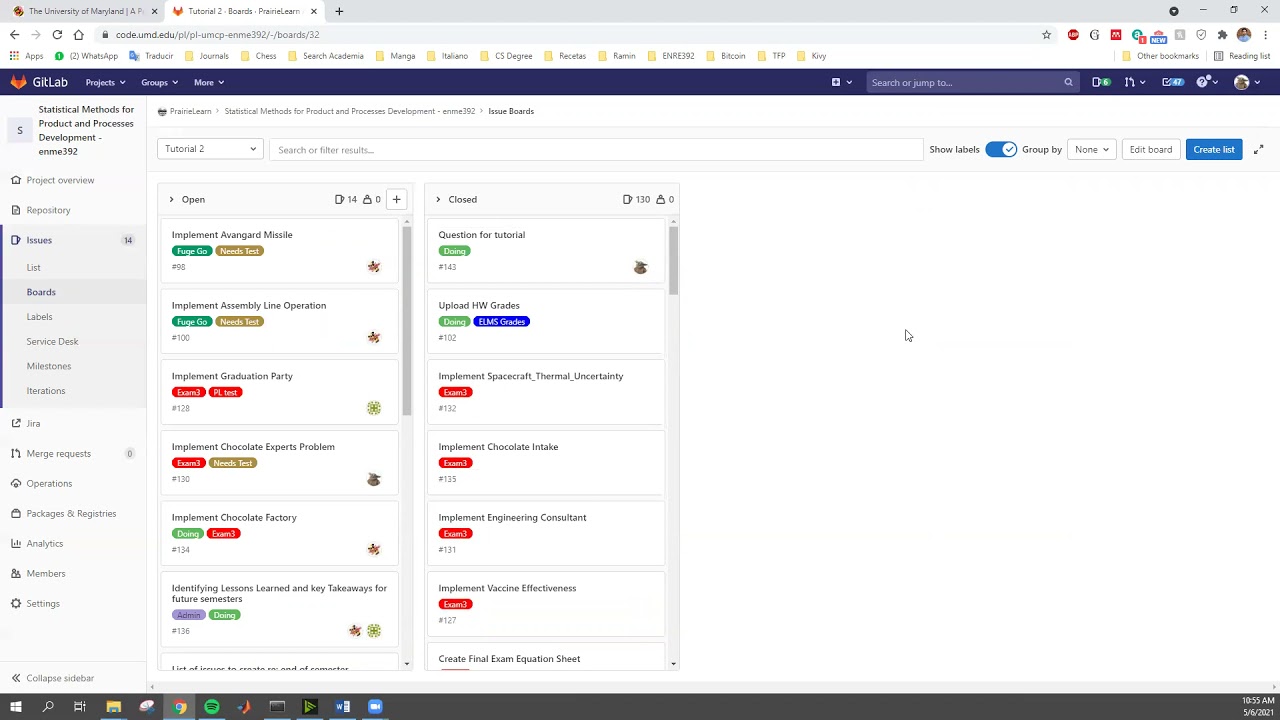The width and height of the screenshot is (1280, 720).
Task: Click the Closed list vertical scrollbar
Action: click(673, 260)
